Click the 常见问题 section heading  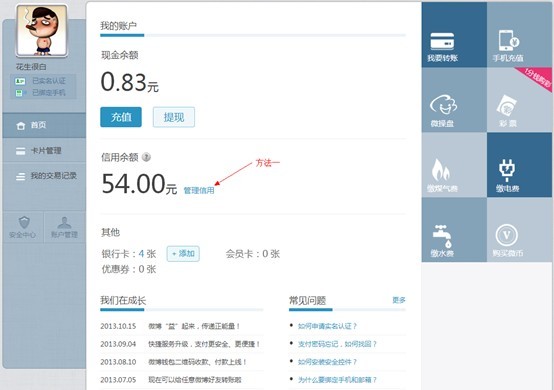pos(307,301)
